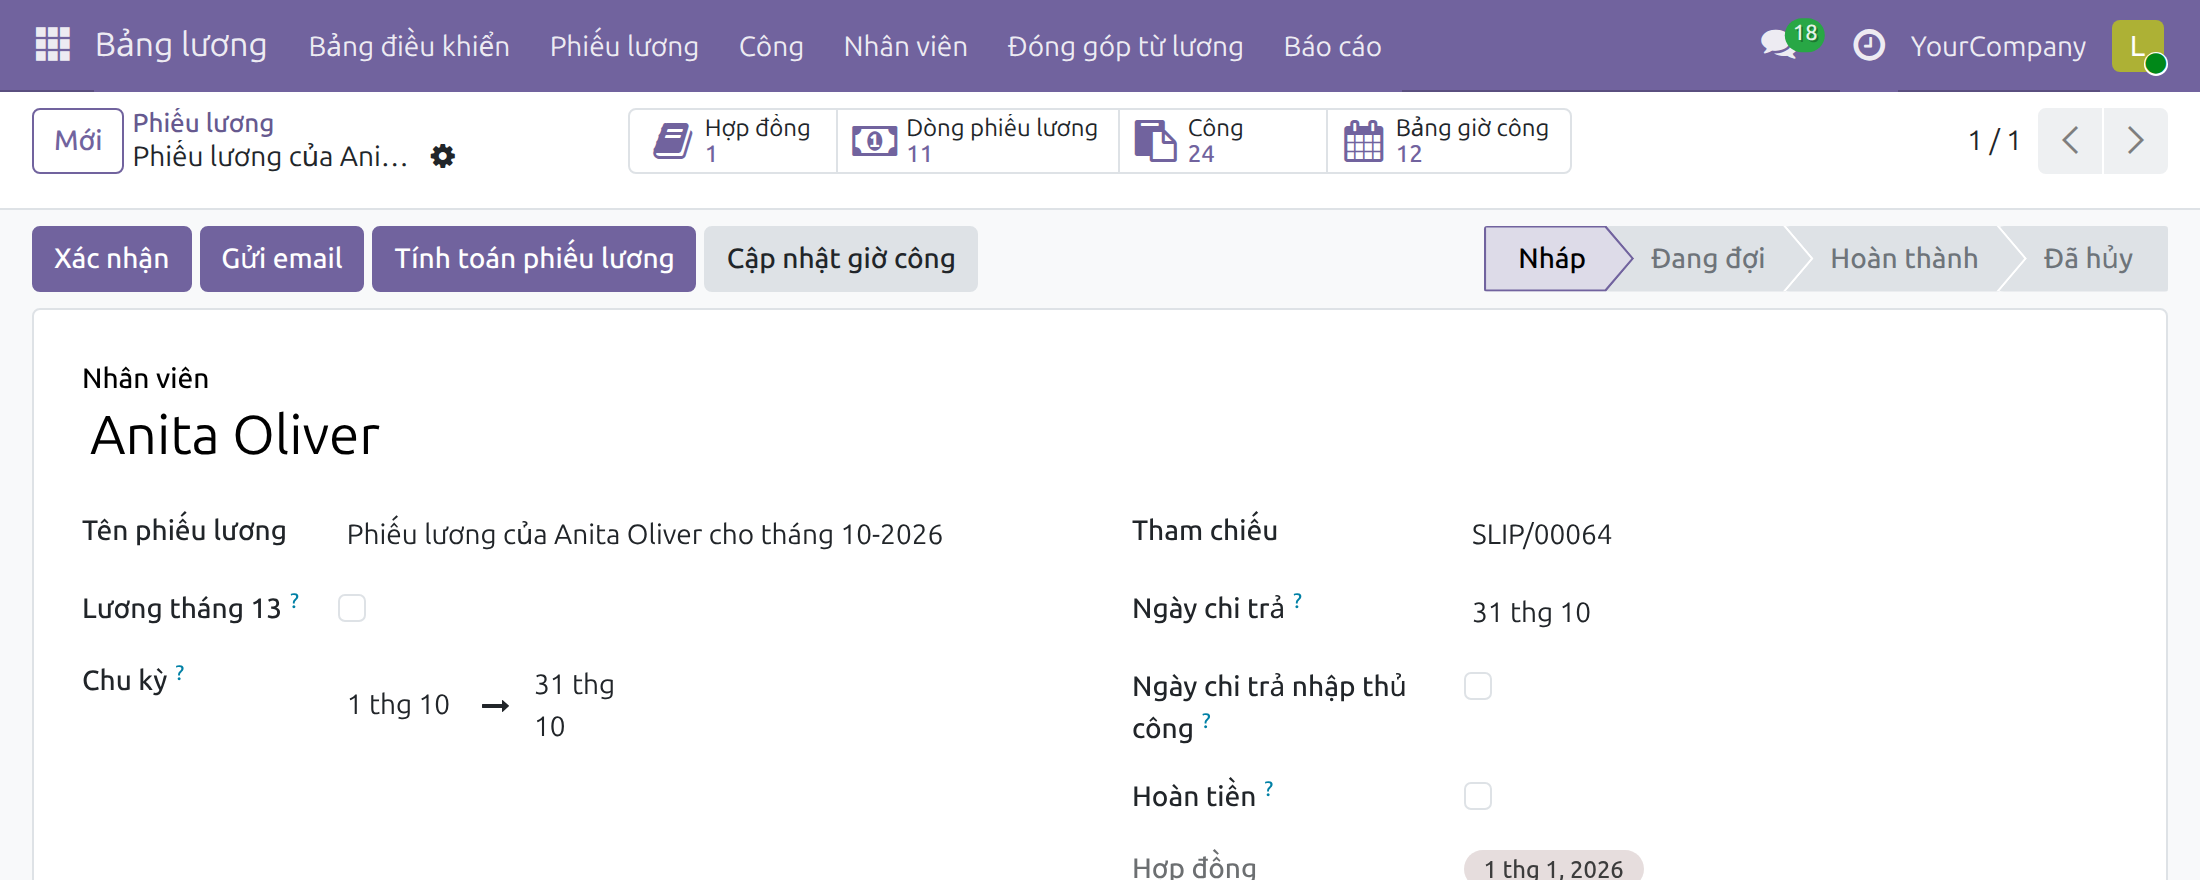Click the Công documents icon
This screenshot has width=2200, height=880.
pos(1155,141)
